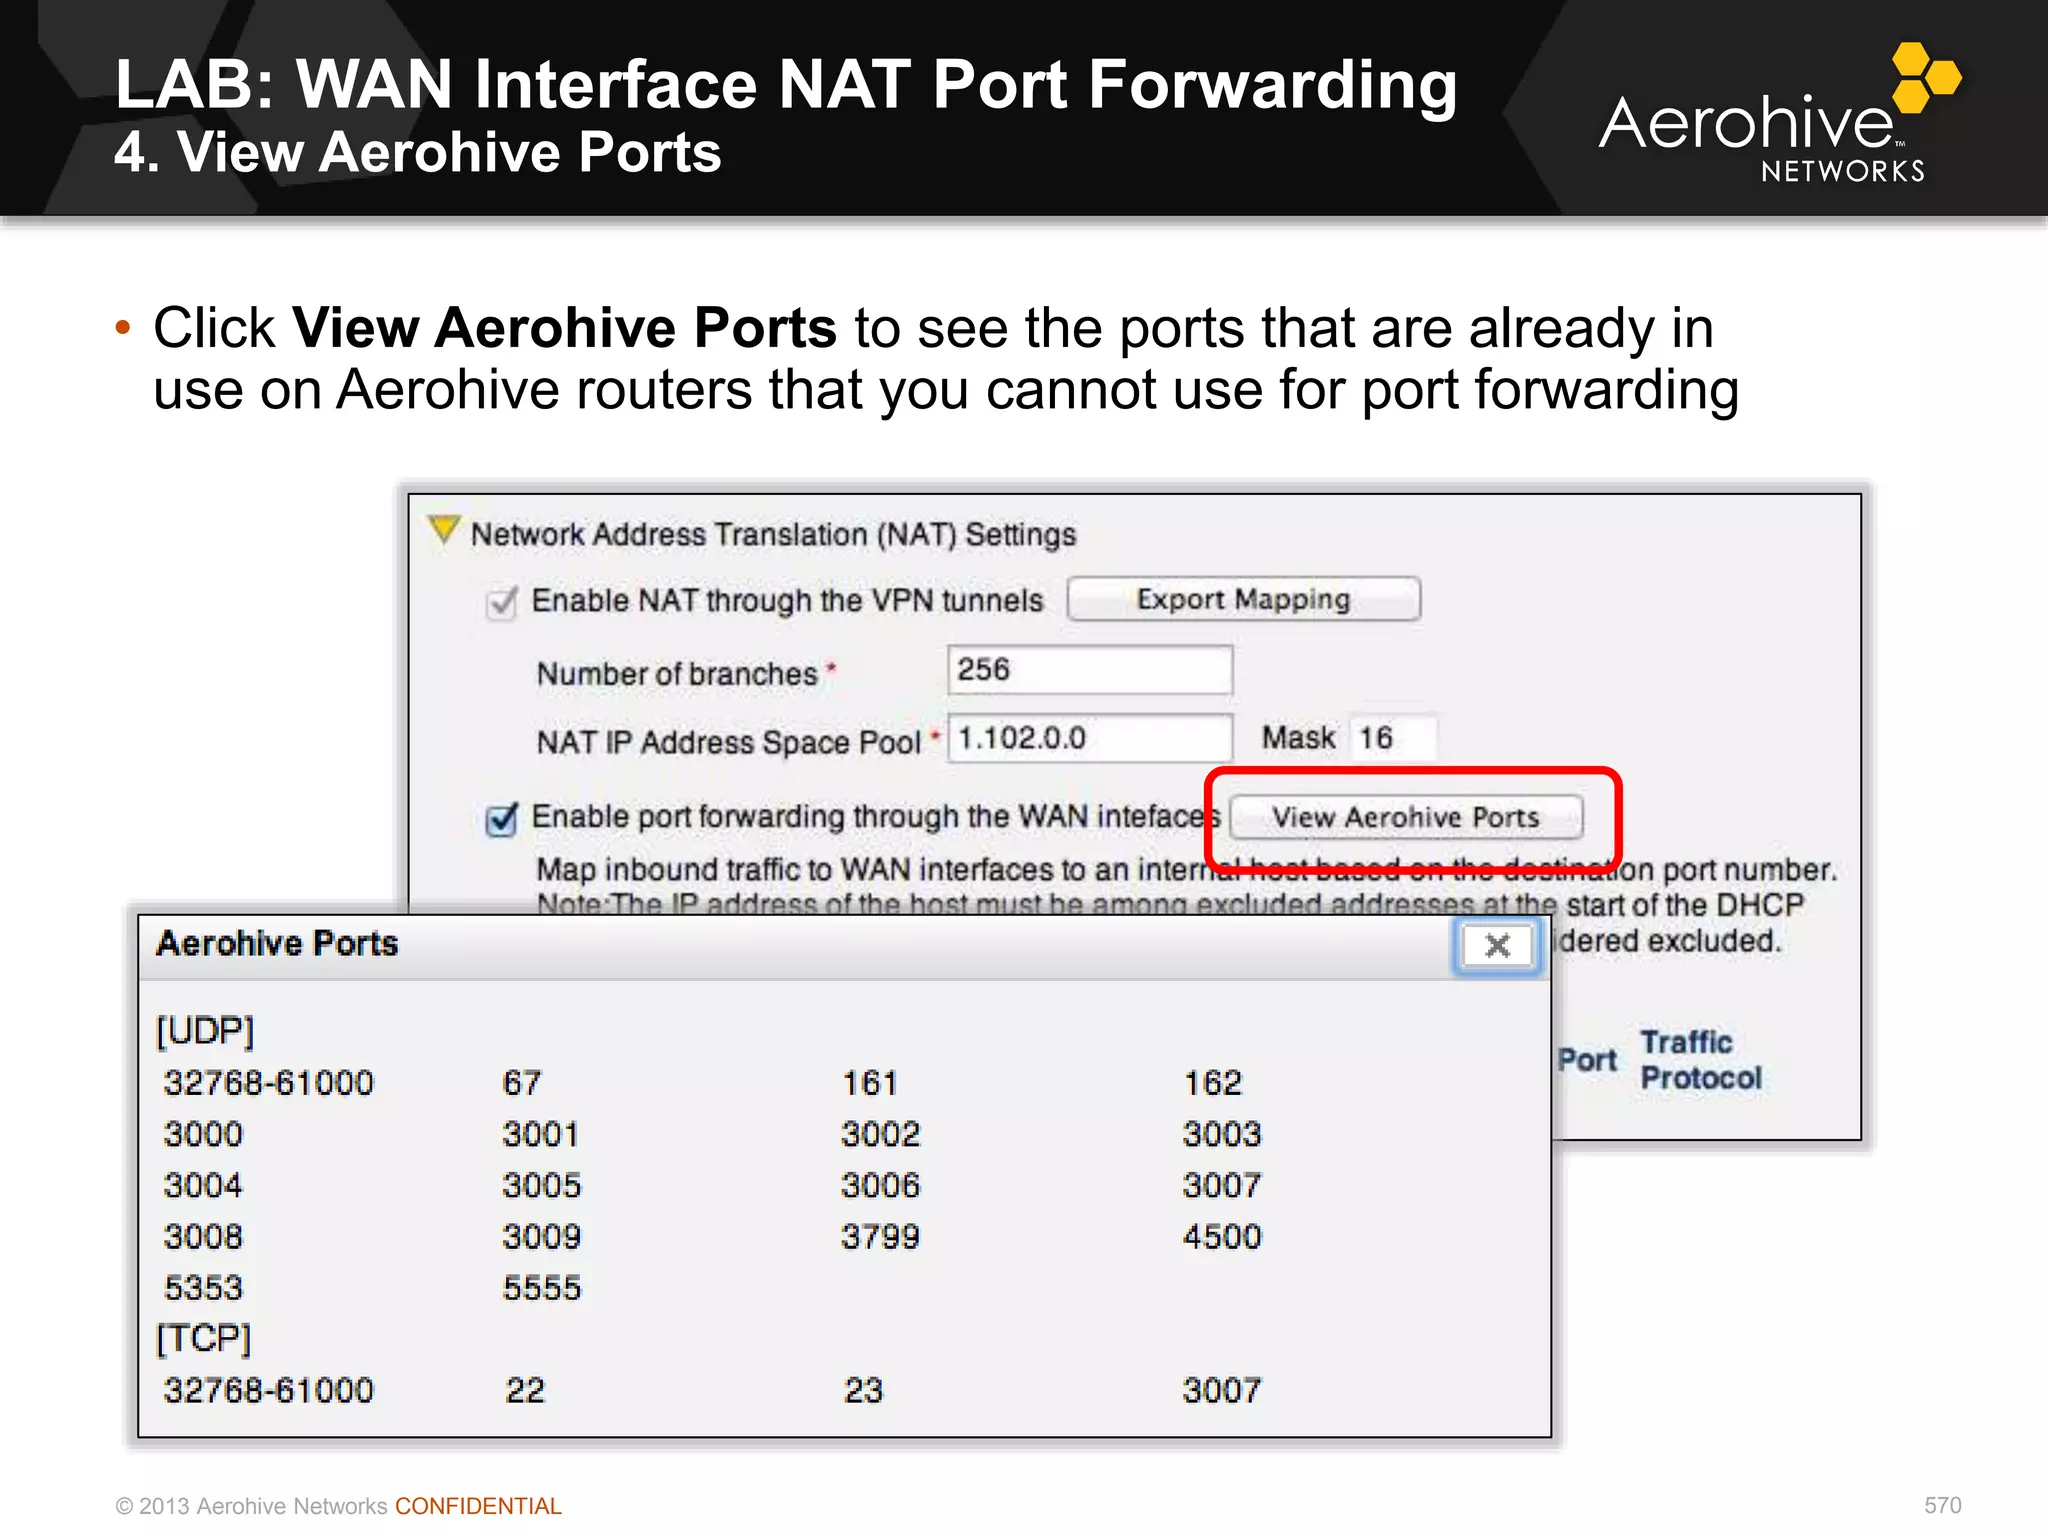Select the [TCP] heading
Viewport: 2048px width, 1536px height.
(203, 1337)
